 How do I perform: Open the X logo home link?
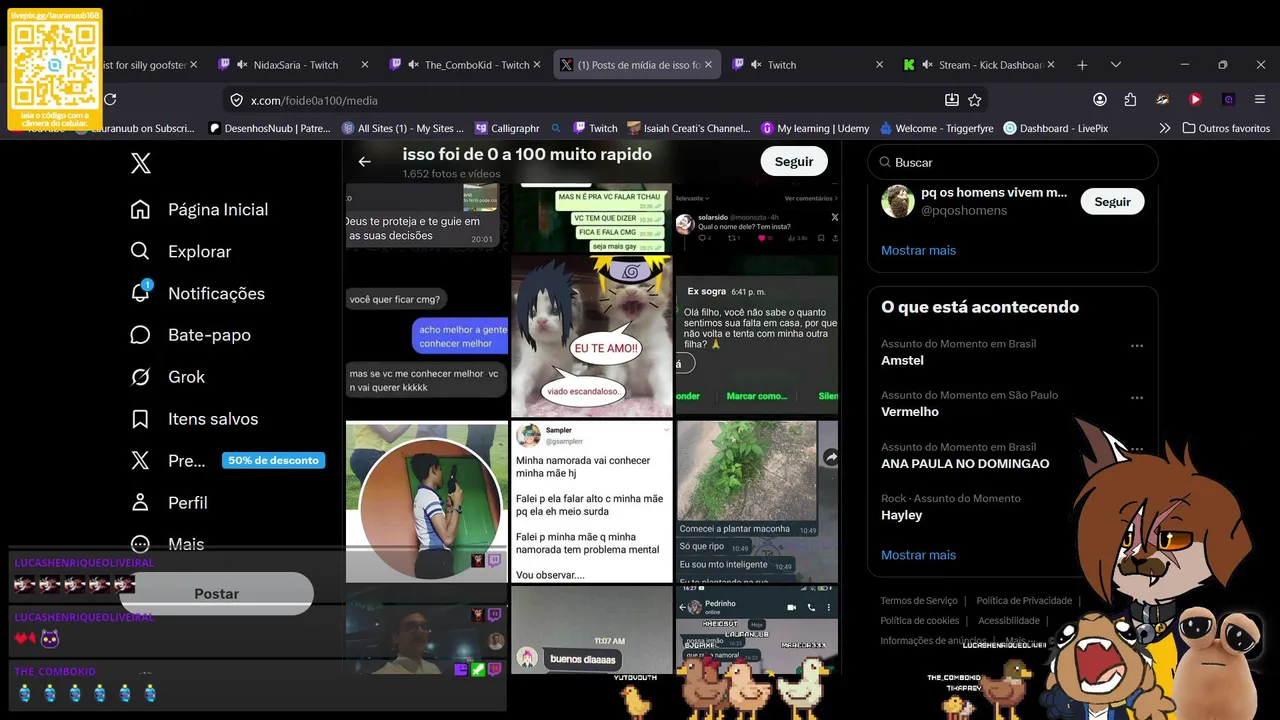pos(141,164)
